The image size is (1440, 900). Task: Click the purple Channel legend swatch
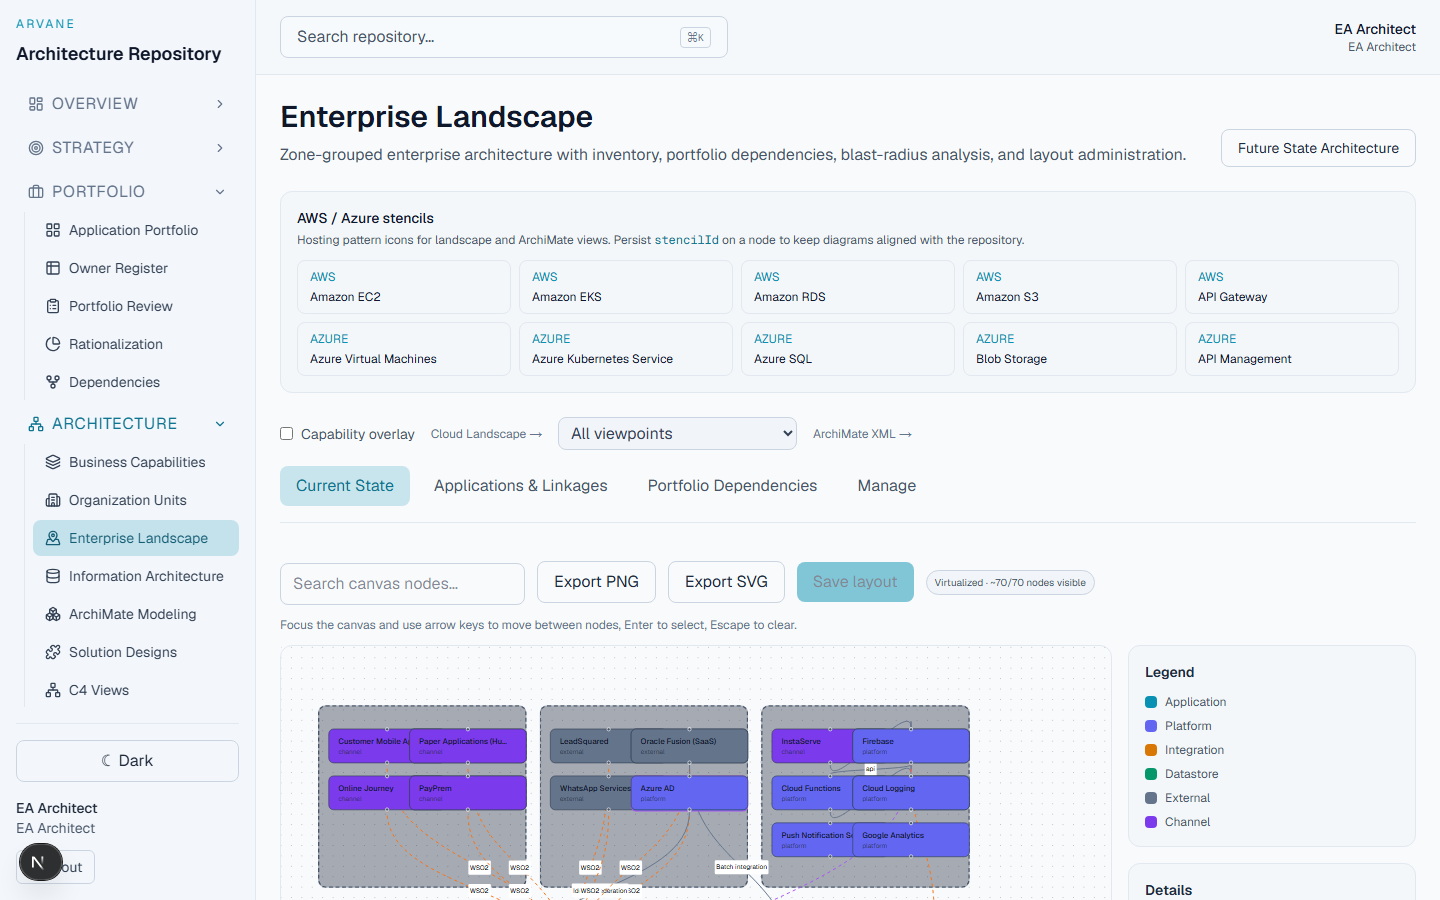point(1151,822)
